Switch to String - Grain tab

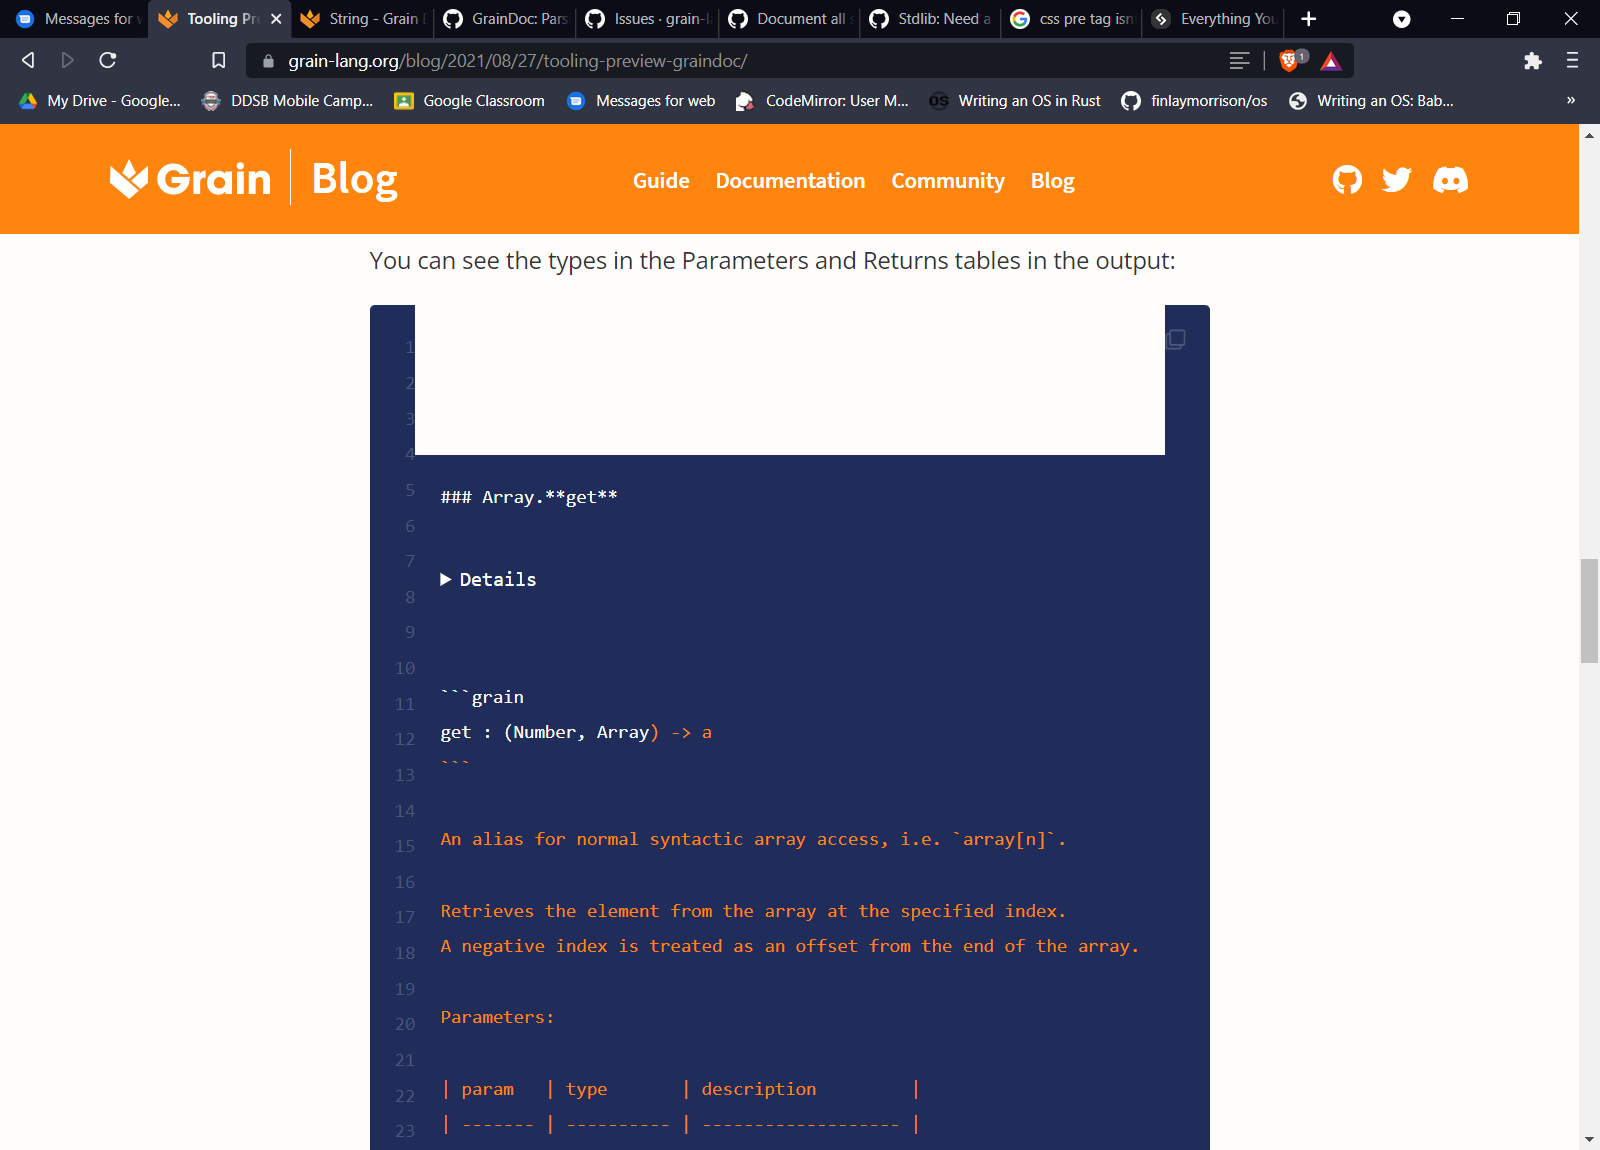click(363, 19)
